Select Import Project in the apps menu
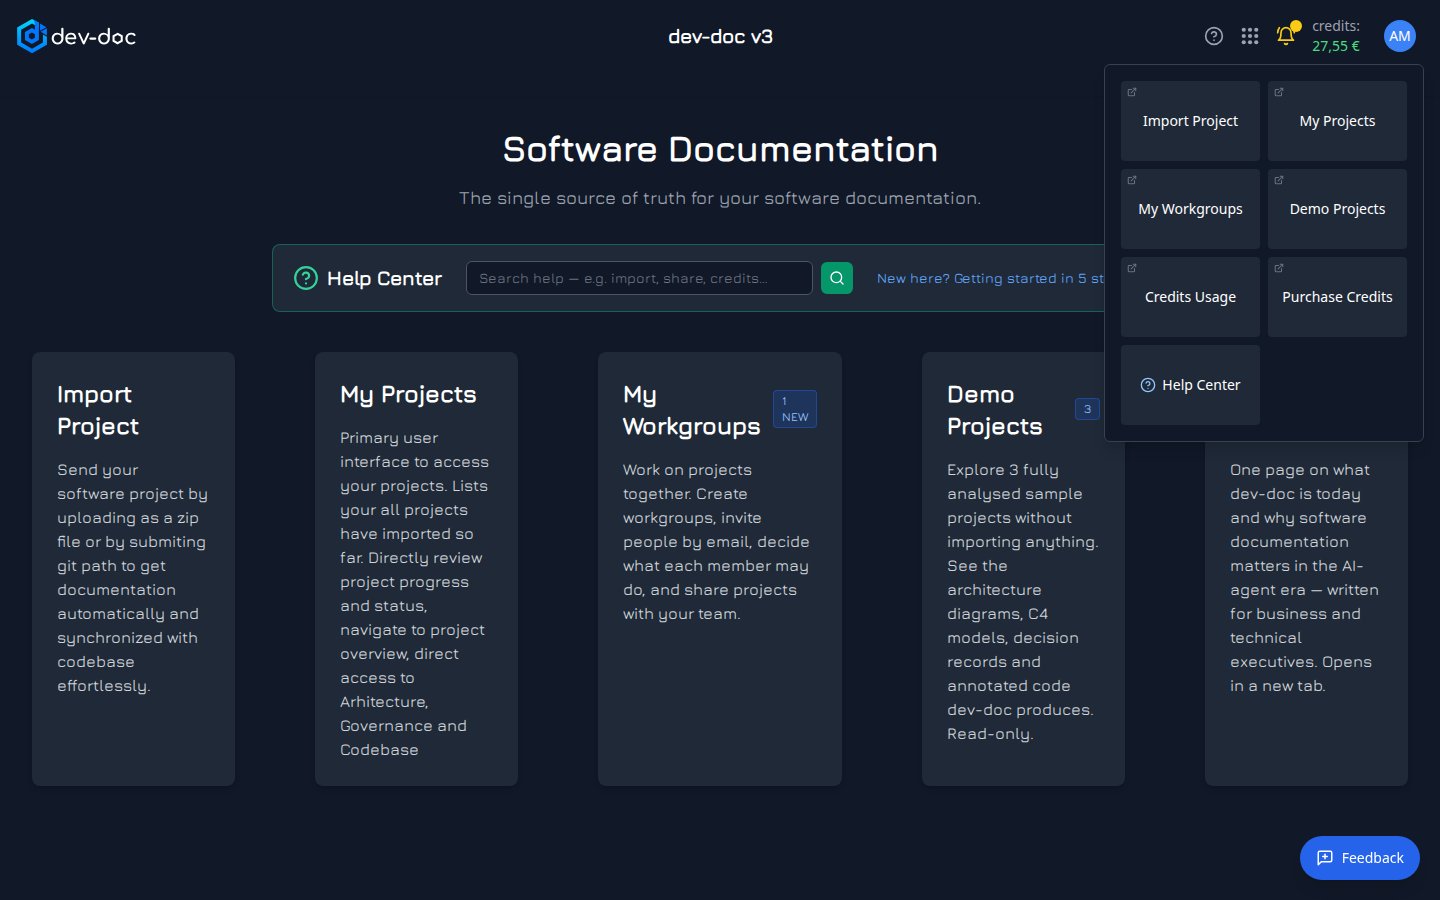This screenshot has height=900, width=1440. [x=1190, y=121]
